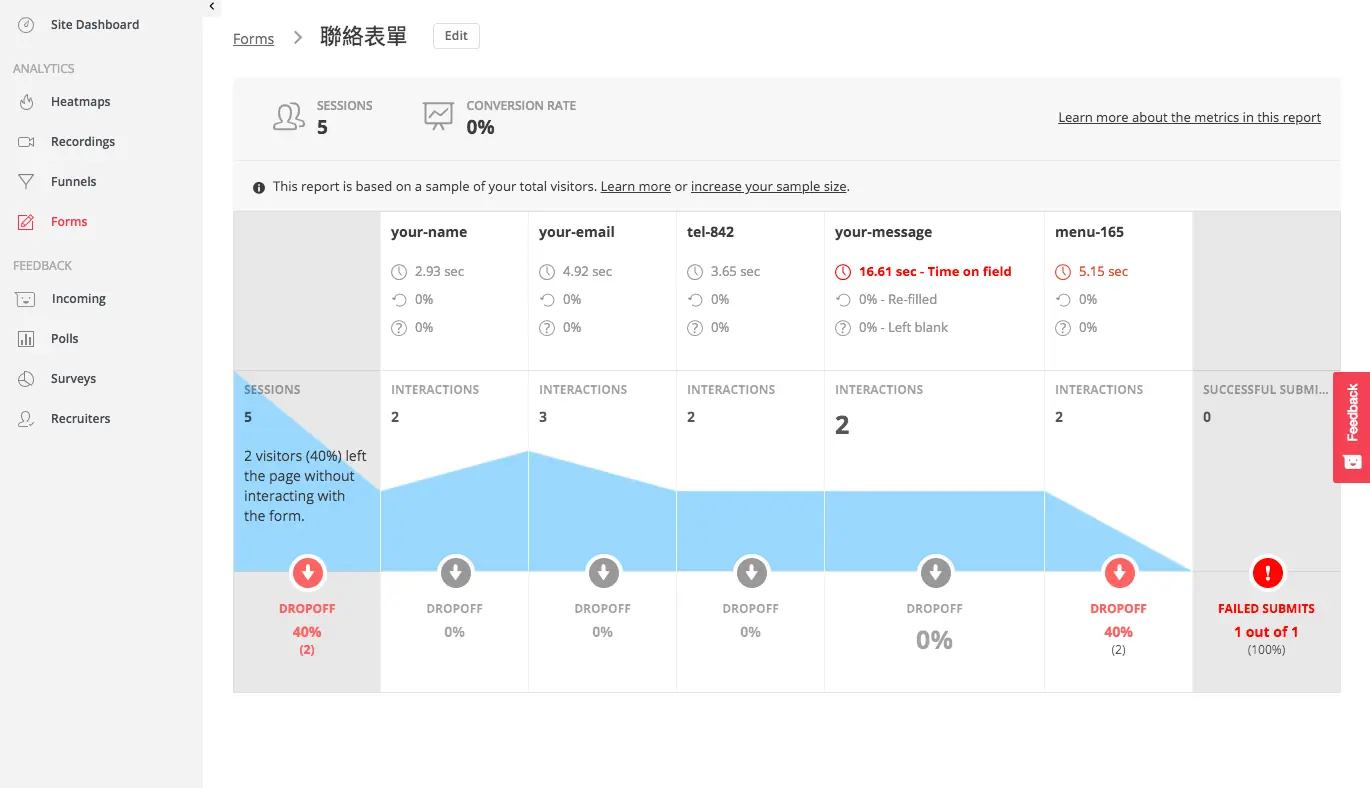The width and height of the screenshot is (1370, 788).
Task: Click the Polls bar chart icon
Action: click(27, 339)
